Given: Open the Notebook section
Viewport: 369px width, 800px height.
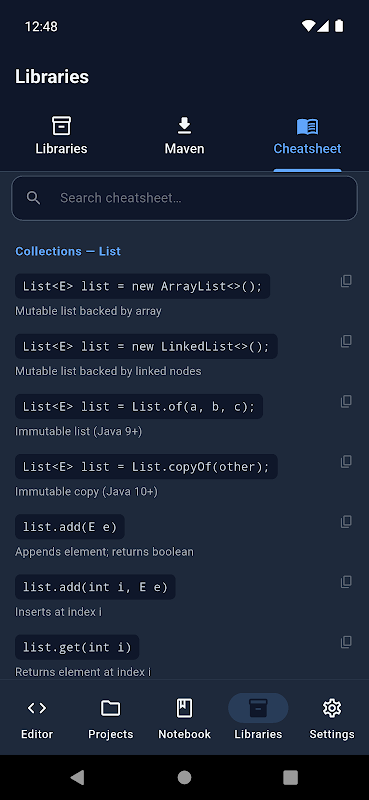Looking at the screenshot, I should tap(184, 719).
